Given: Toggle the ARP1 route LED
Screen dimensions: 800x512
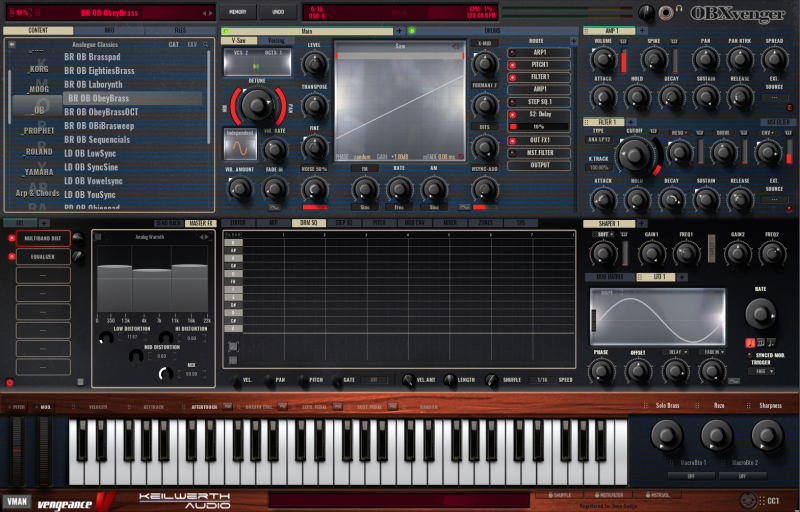Looking at the screenshot, I should point(512,53).
